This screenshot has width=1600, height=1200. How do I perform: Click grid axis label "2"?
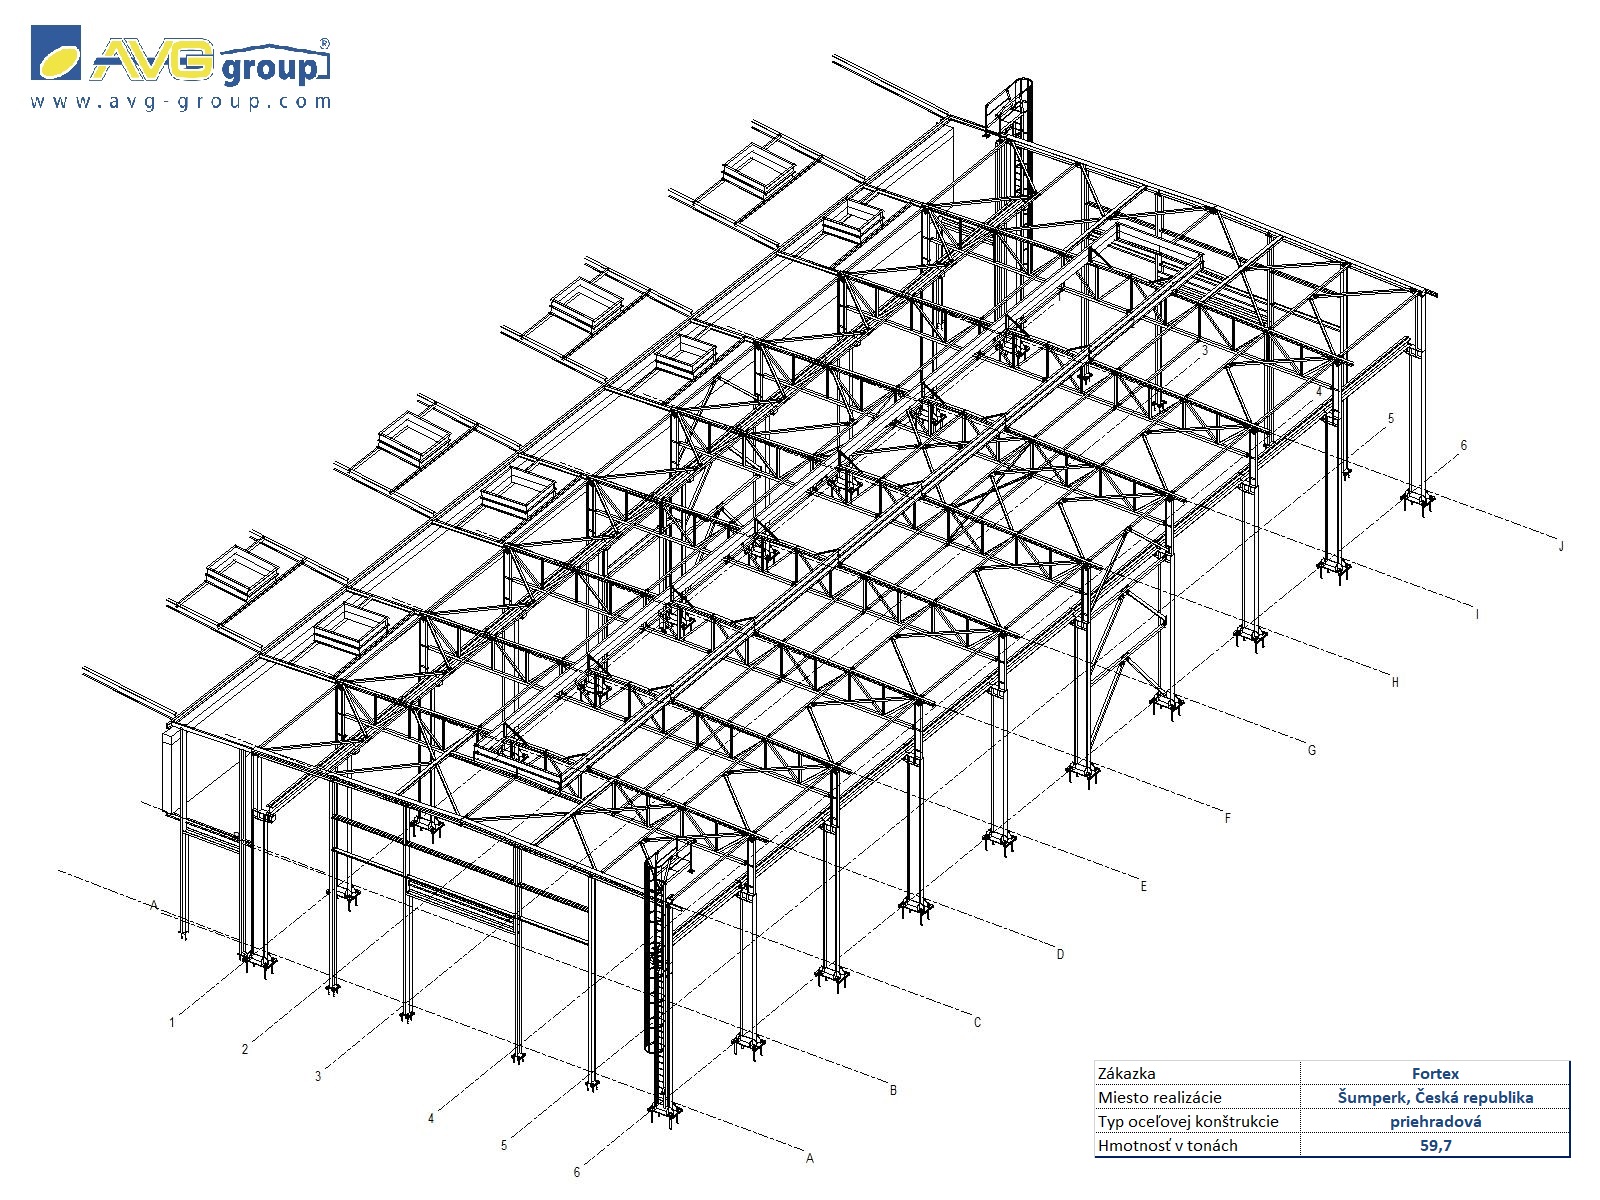coord(245,1050)
